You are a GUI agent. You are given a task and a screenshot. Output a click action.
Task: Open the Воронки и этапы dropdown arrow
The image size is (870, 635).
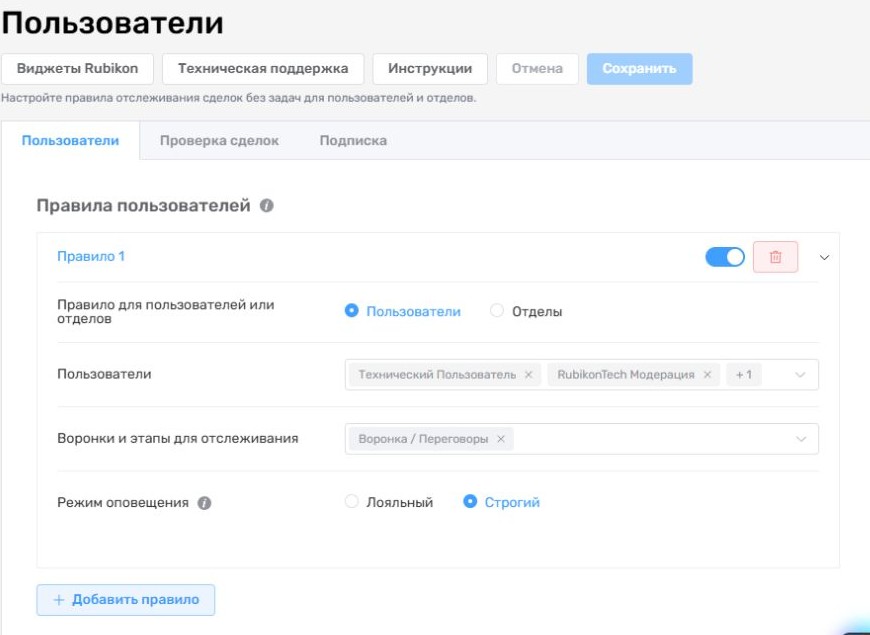801,439
